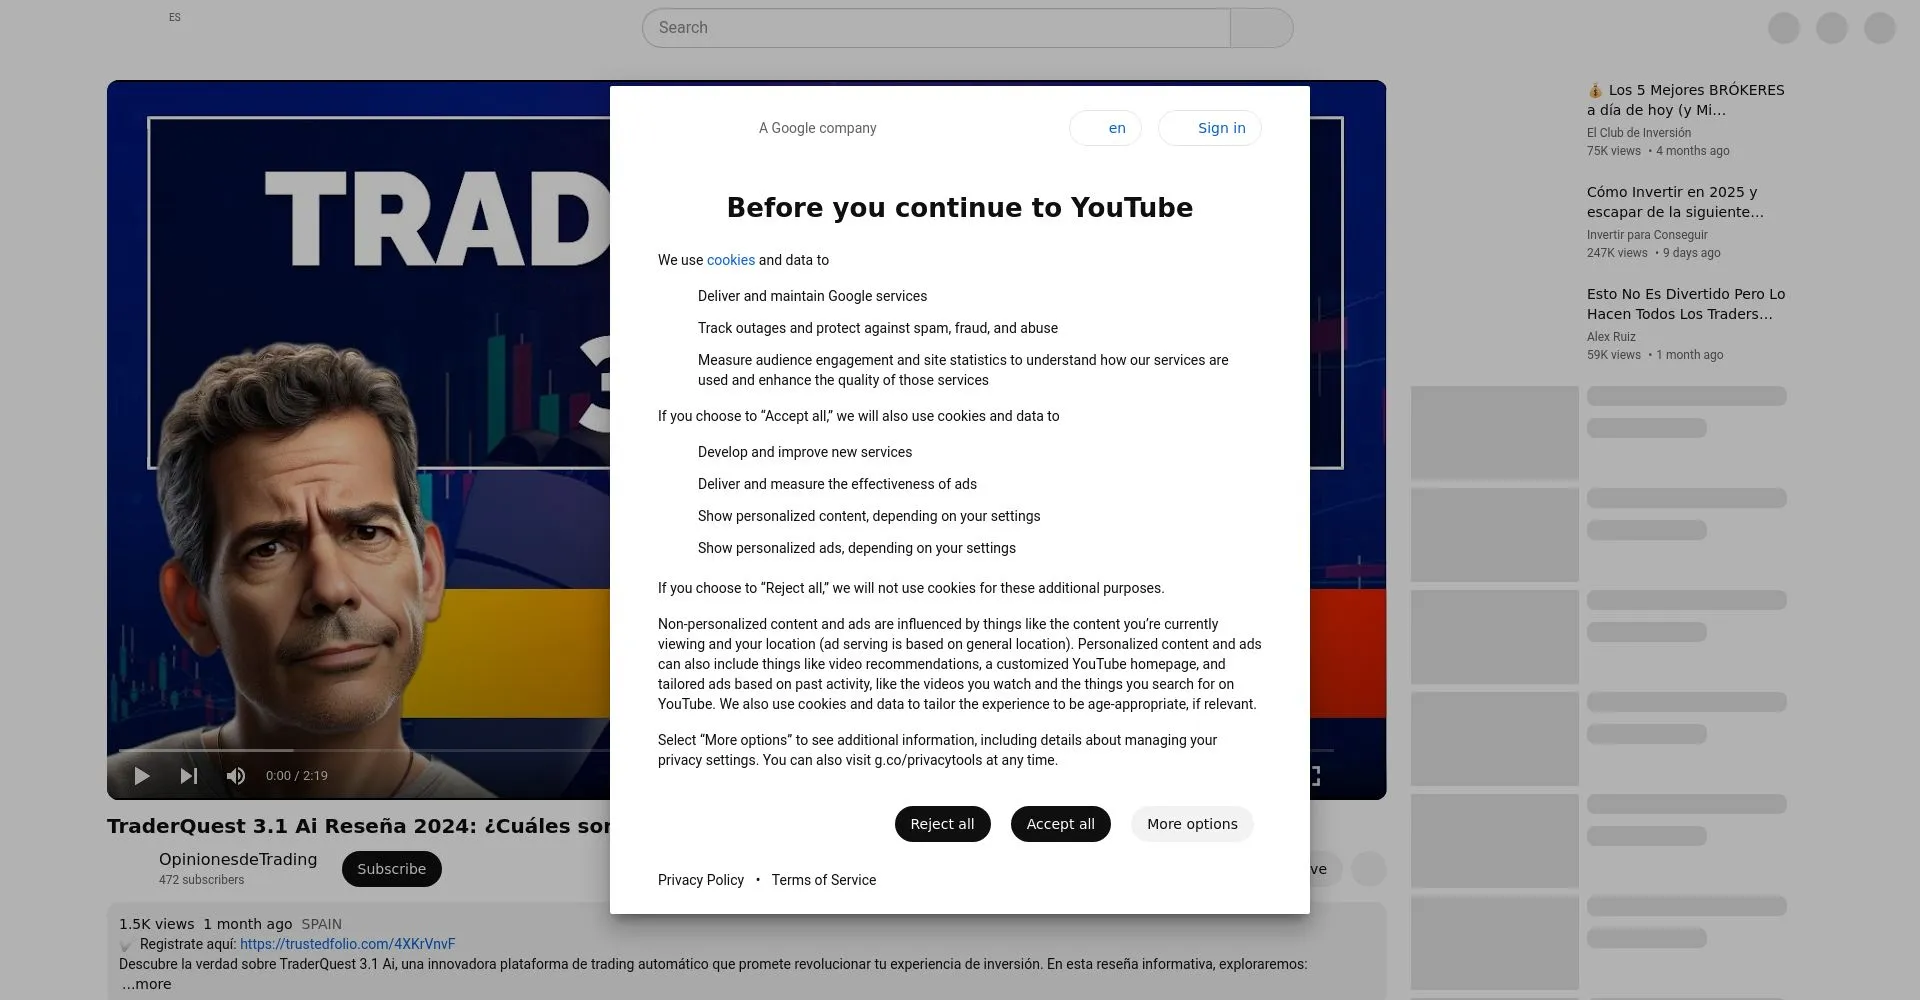Click '1.5K views 1 month ago' info
Viewport: 1920px width, 1000px height.
tap(206, 924)
